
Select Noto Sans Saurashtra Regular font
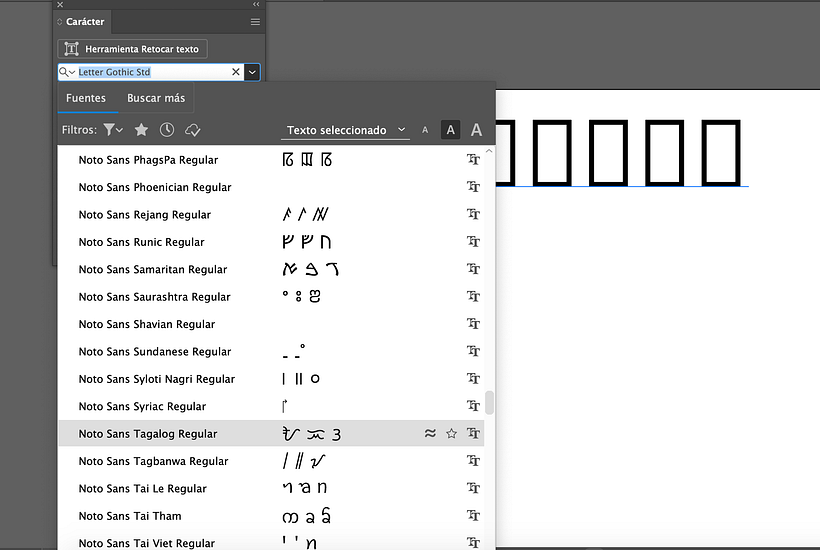click(x=271, y=297)
